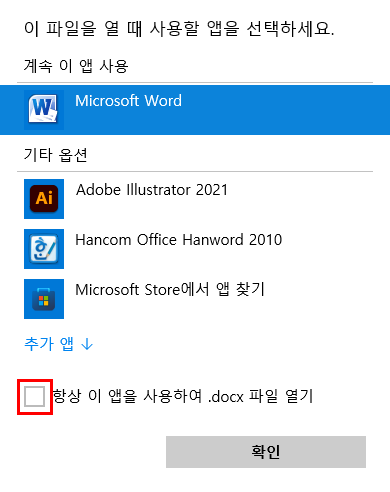
Task: Select the Microsoft Word app icon
Action: click(44, 110)
